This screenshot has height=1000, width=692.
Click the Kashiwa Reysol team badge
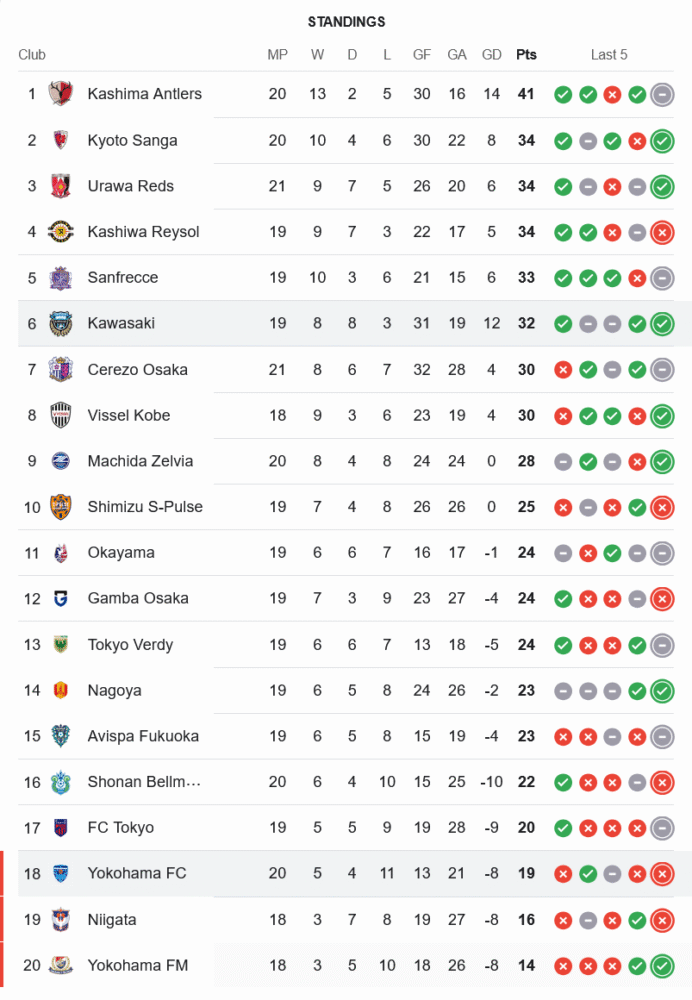[x=61, y=232]
